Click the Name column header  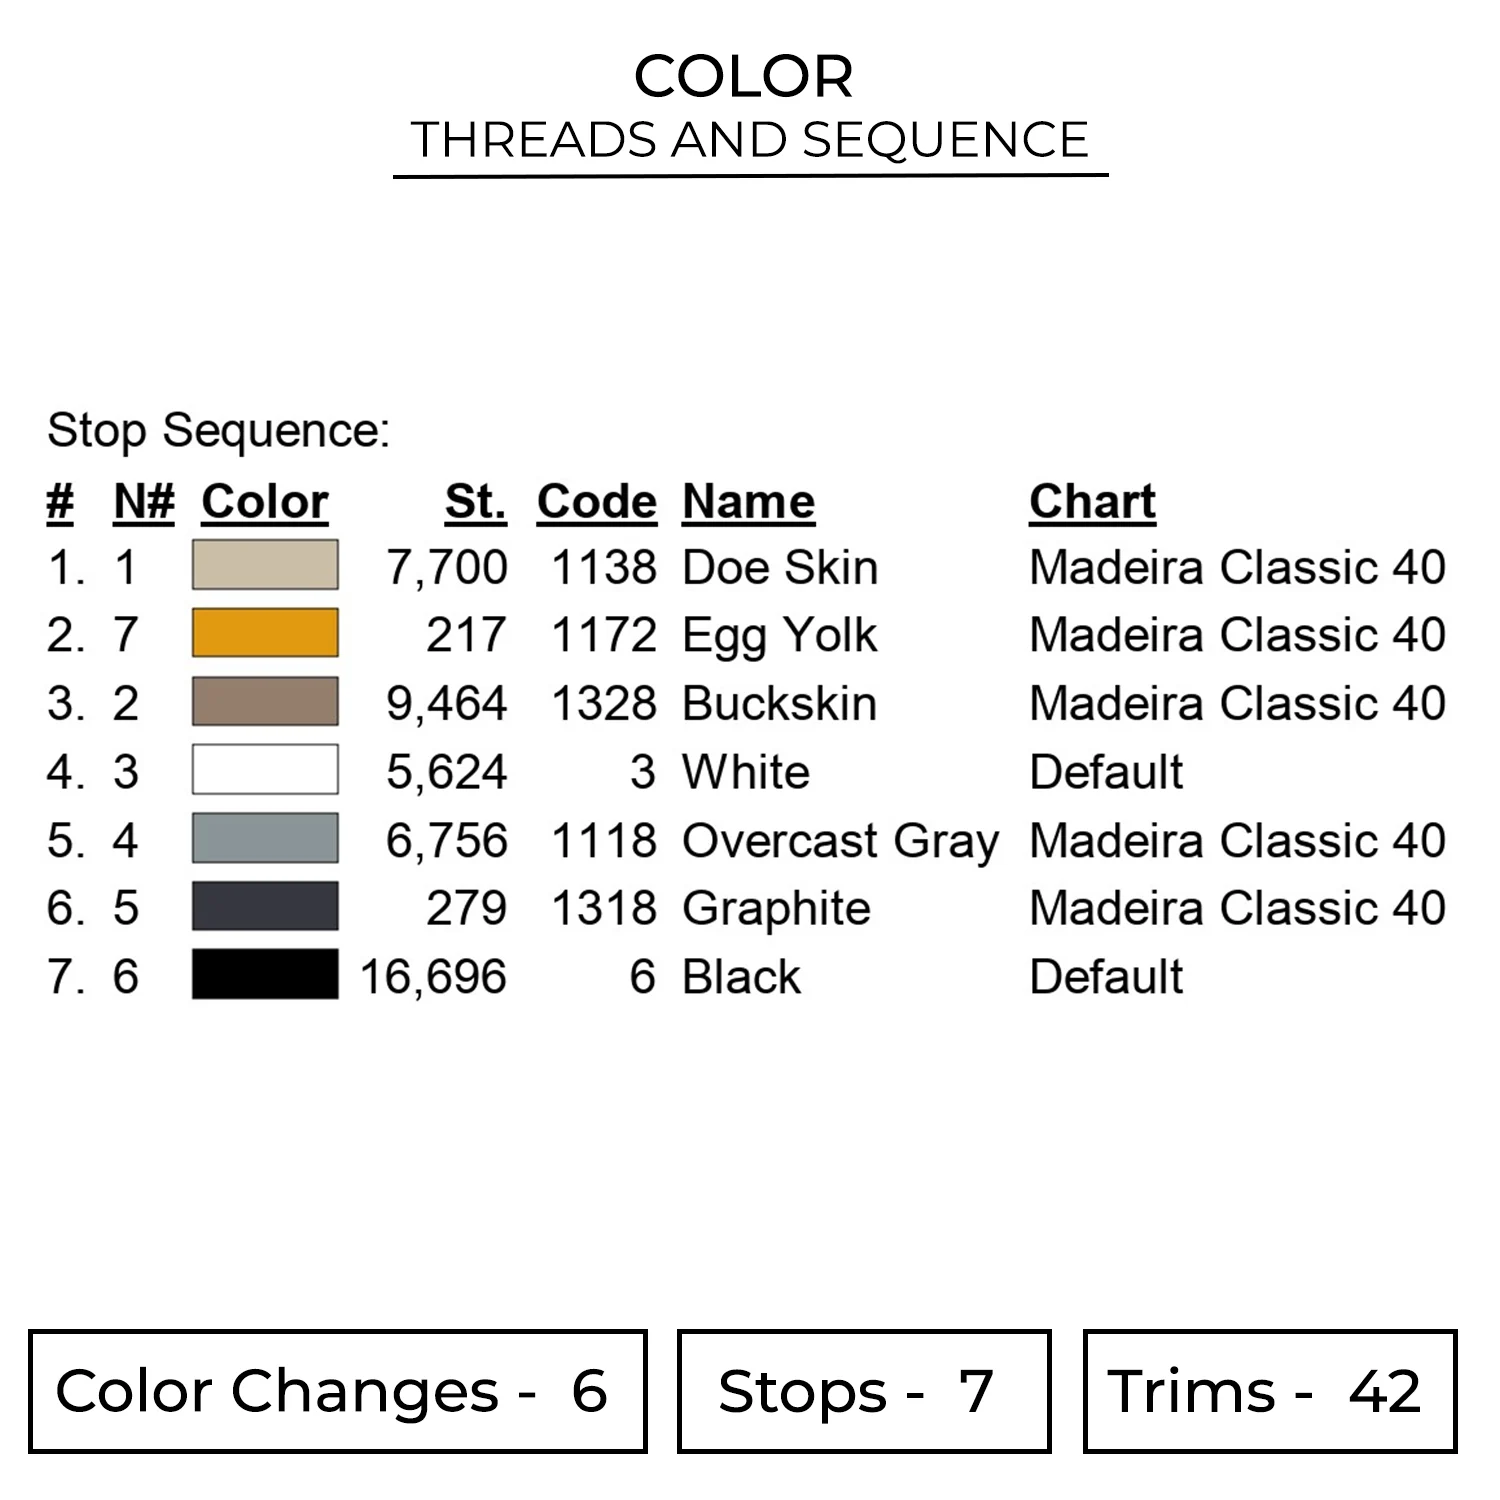click(x=748, y=502)
